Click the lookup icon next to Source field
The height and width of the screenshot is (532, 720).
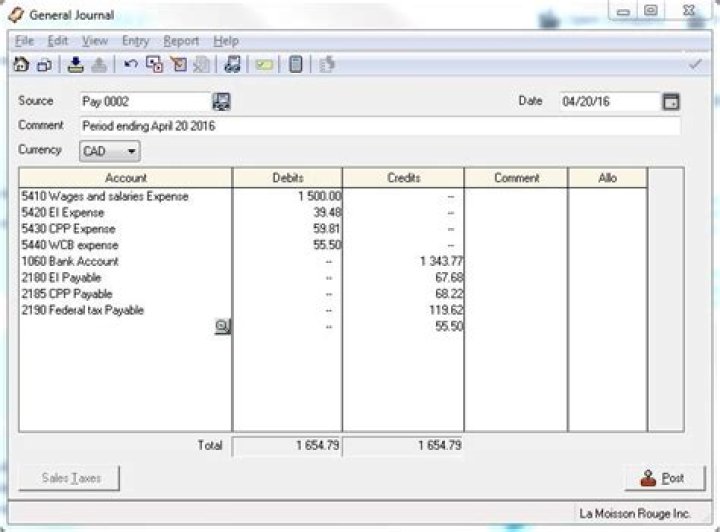pos(221,101)
